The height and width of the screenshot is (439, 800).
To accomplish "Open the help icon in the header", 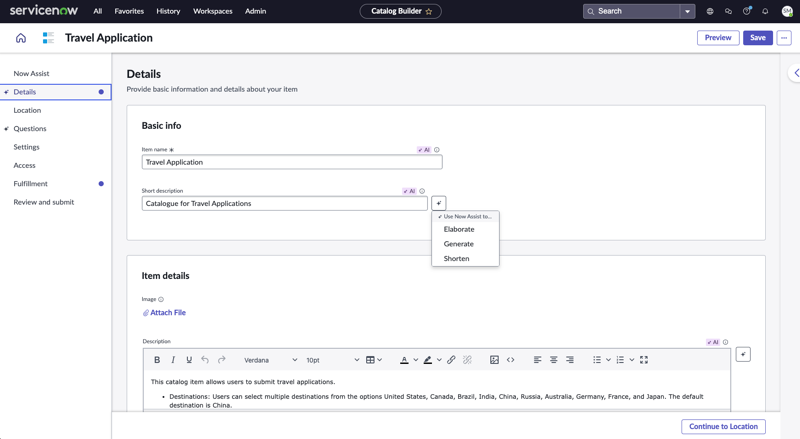I will [x=747, y=11].
